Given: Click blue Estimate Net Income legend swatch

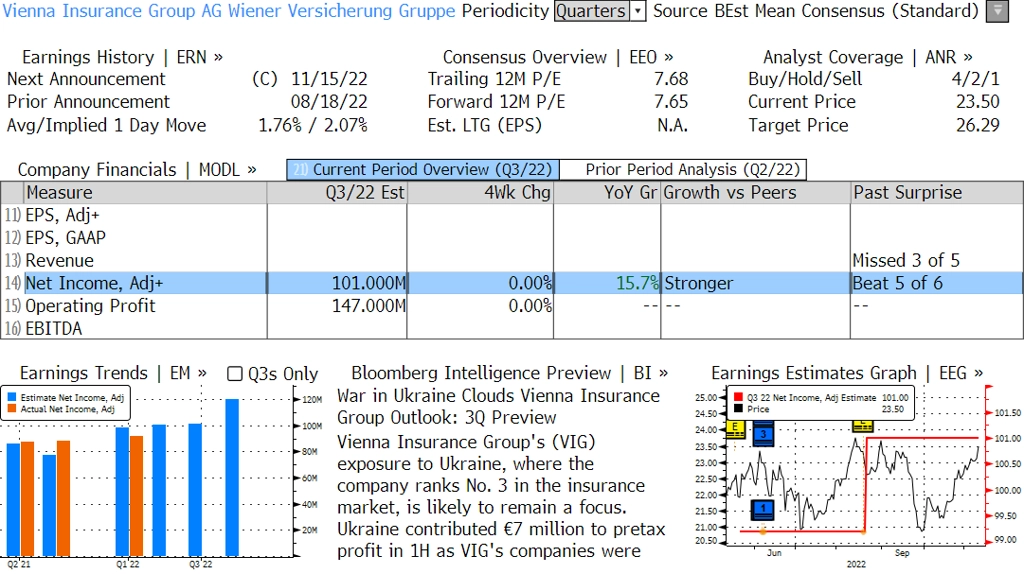Looking at the screenshot, I should (12, 397).
